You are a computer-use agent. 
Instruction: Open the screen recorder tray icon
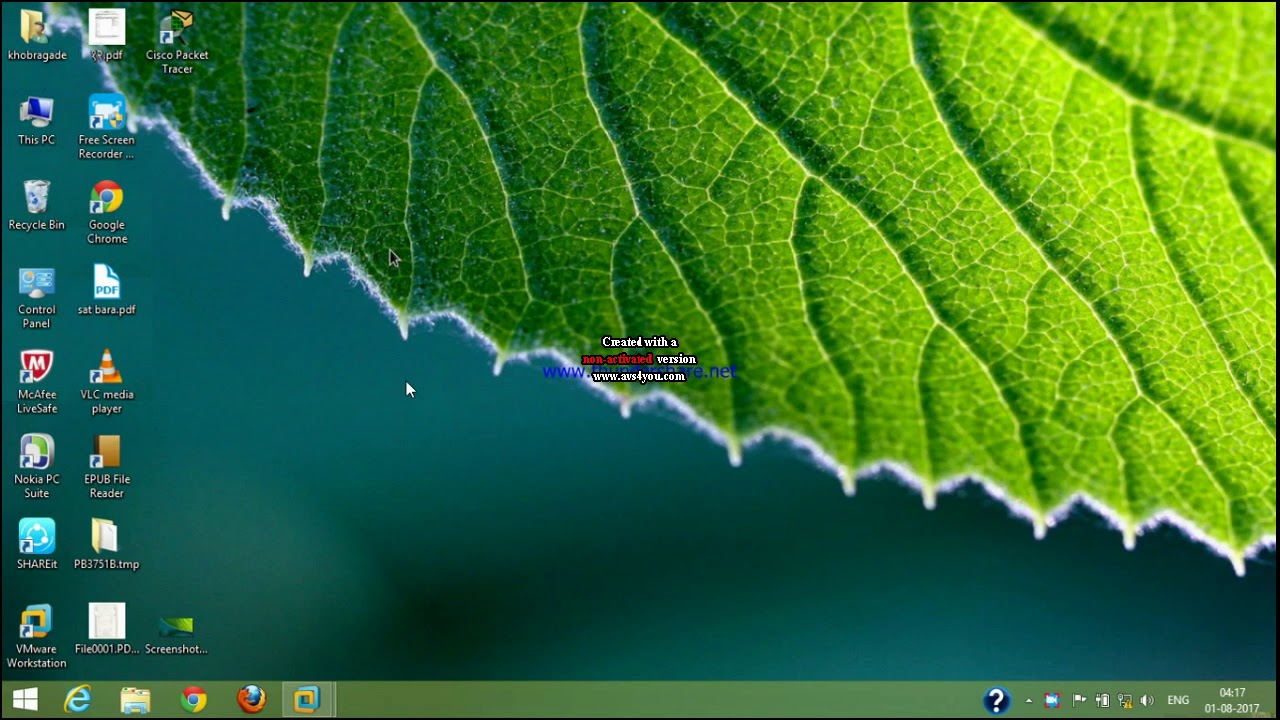coord(1052,701)
